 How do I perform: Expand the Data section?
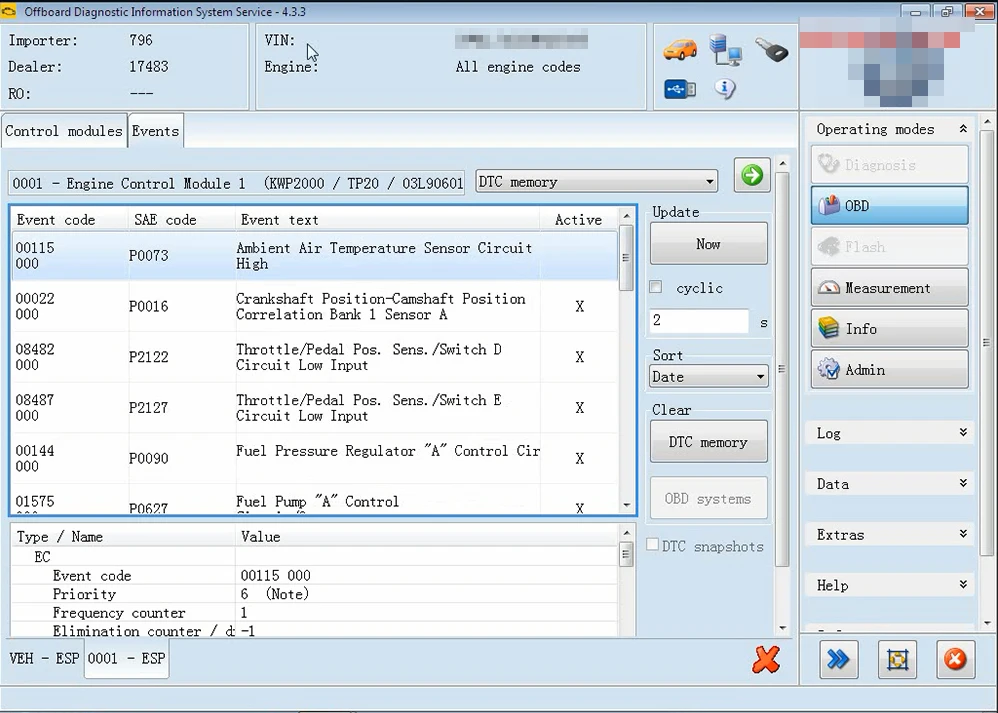click(x=889, y=484)
